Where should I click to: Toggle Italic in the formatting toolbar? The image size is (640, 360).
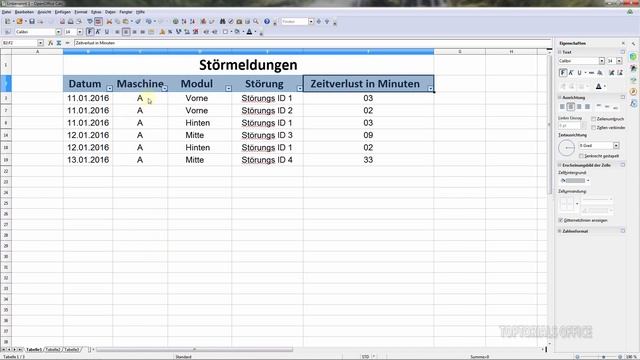98,32
